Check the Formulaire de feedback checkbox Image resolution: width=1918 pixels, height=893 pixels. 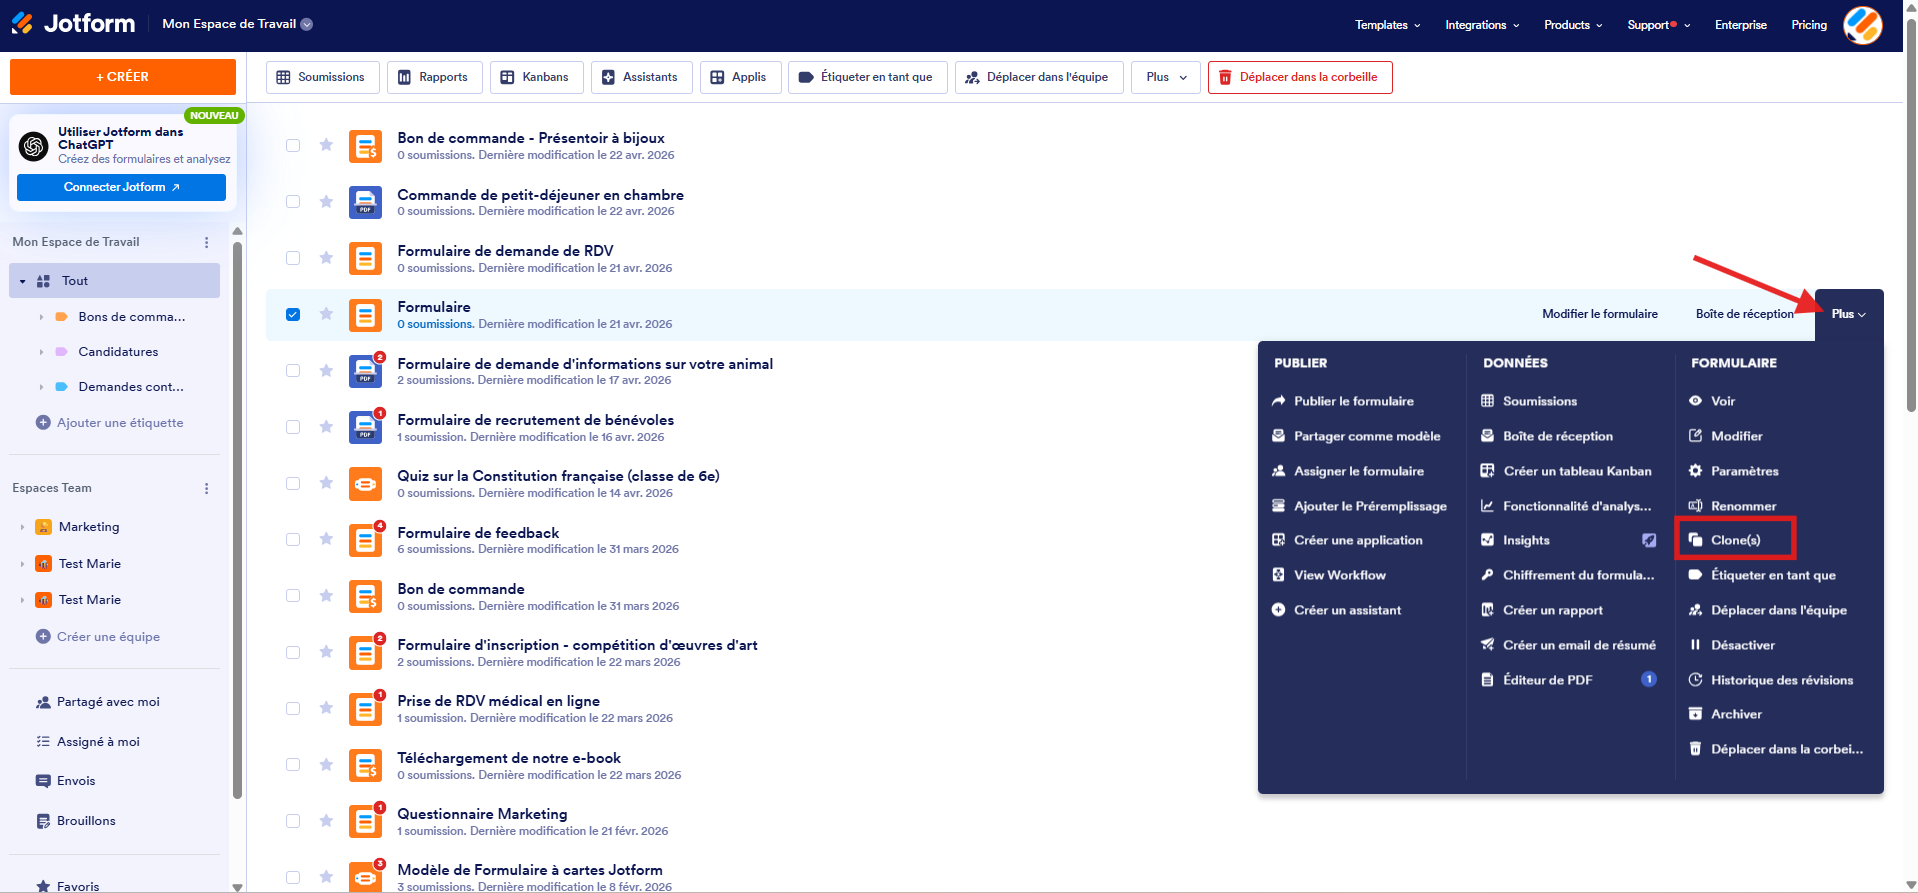[x=293, y=540]
